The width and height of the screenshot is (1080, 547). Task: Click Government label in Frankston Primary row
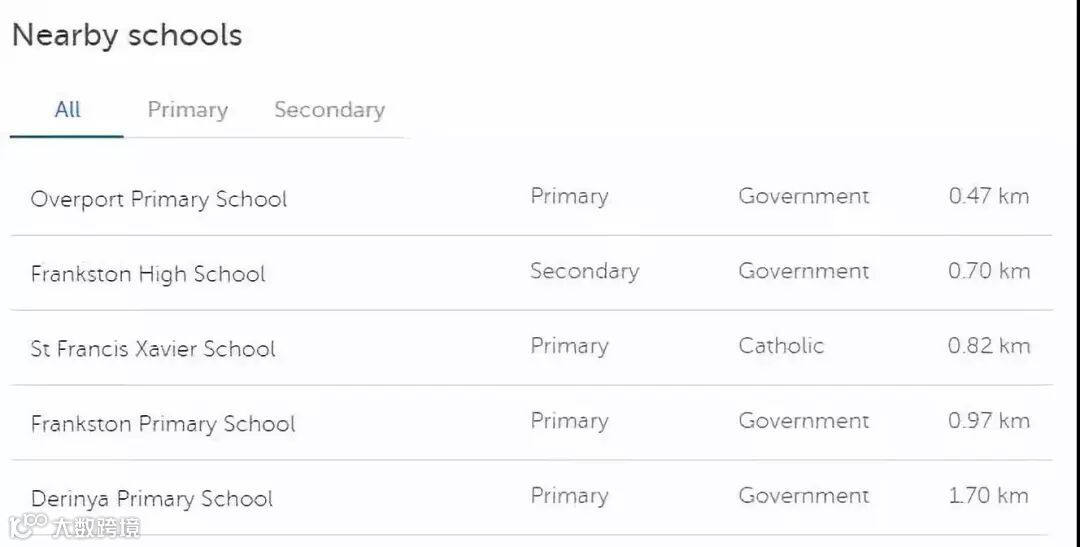[804, 421]
